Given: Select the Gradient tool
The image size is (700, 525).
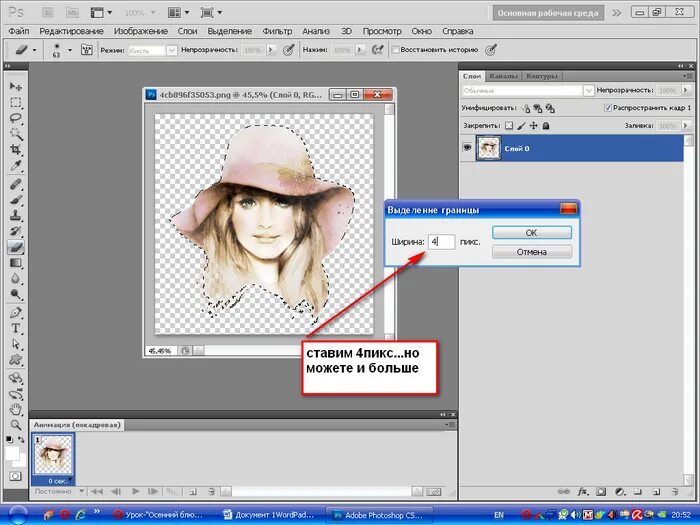Looking at the screenshot, I should pyautogui.click(x=16, y=263).
